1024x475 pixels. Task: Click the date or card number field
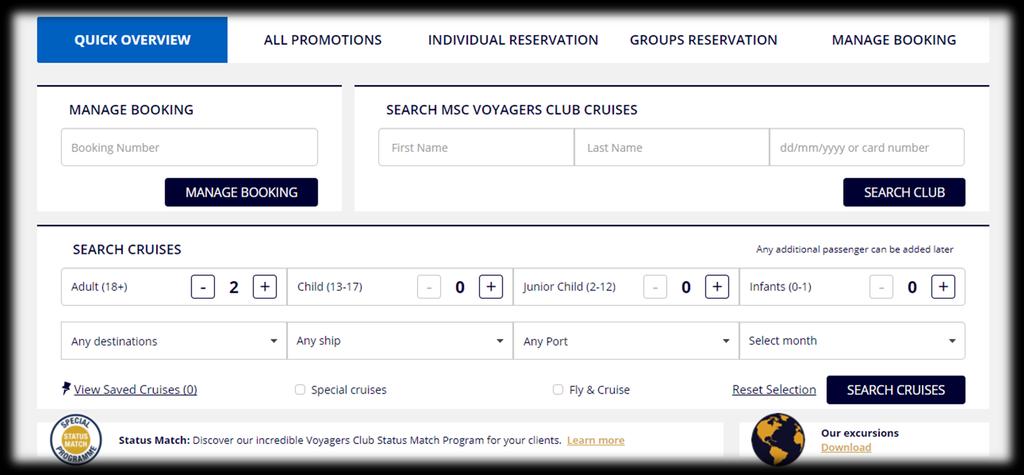point(867,147)
